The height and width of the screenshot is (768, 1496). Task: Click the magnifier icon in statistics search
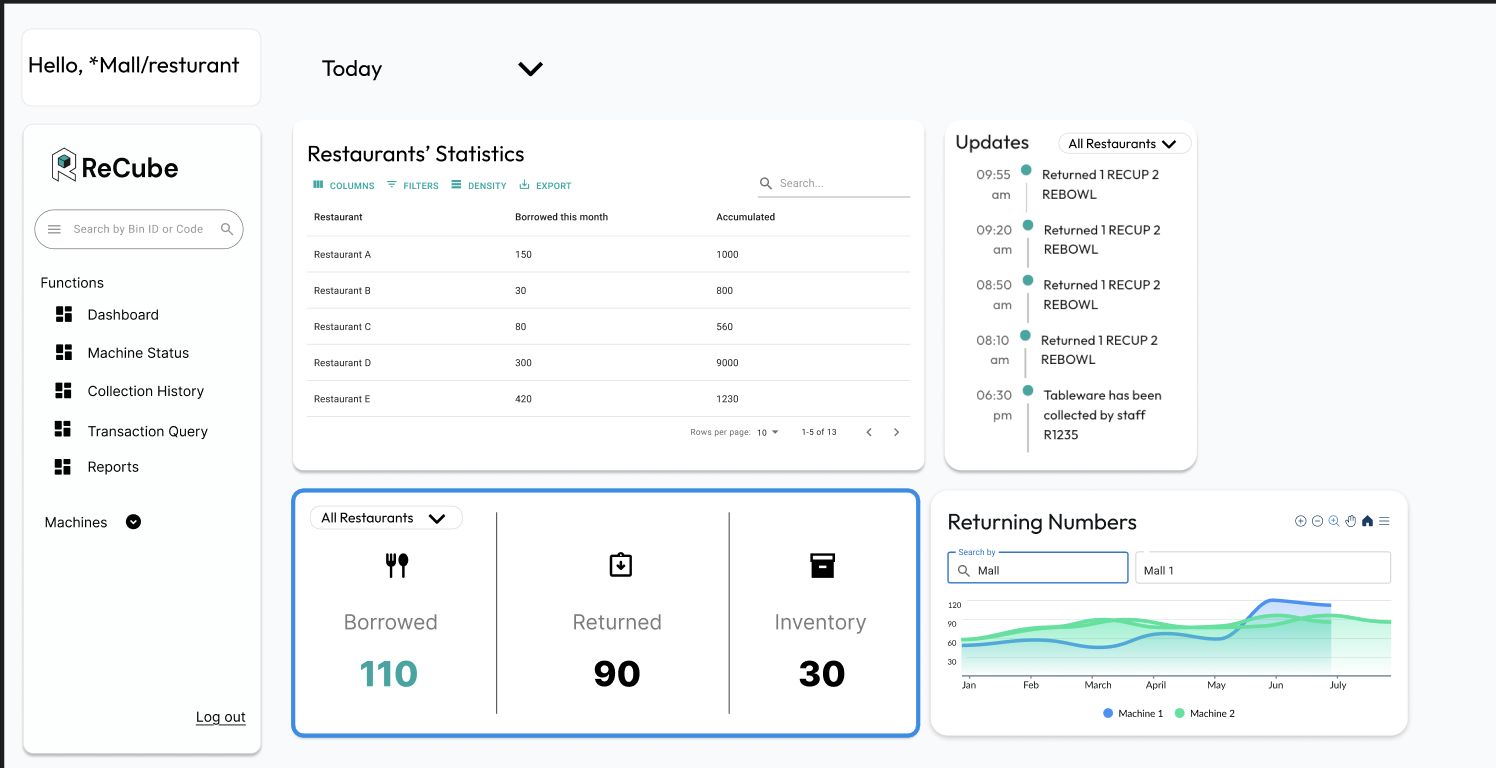tap(766, 183)
